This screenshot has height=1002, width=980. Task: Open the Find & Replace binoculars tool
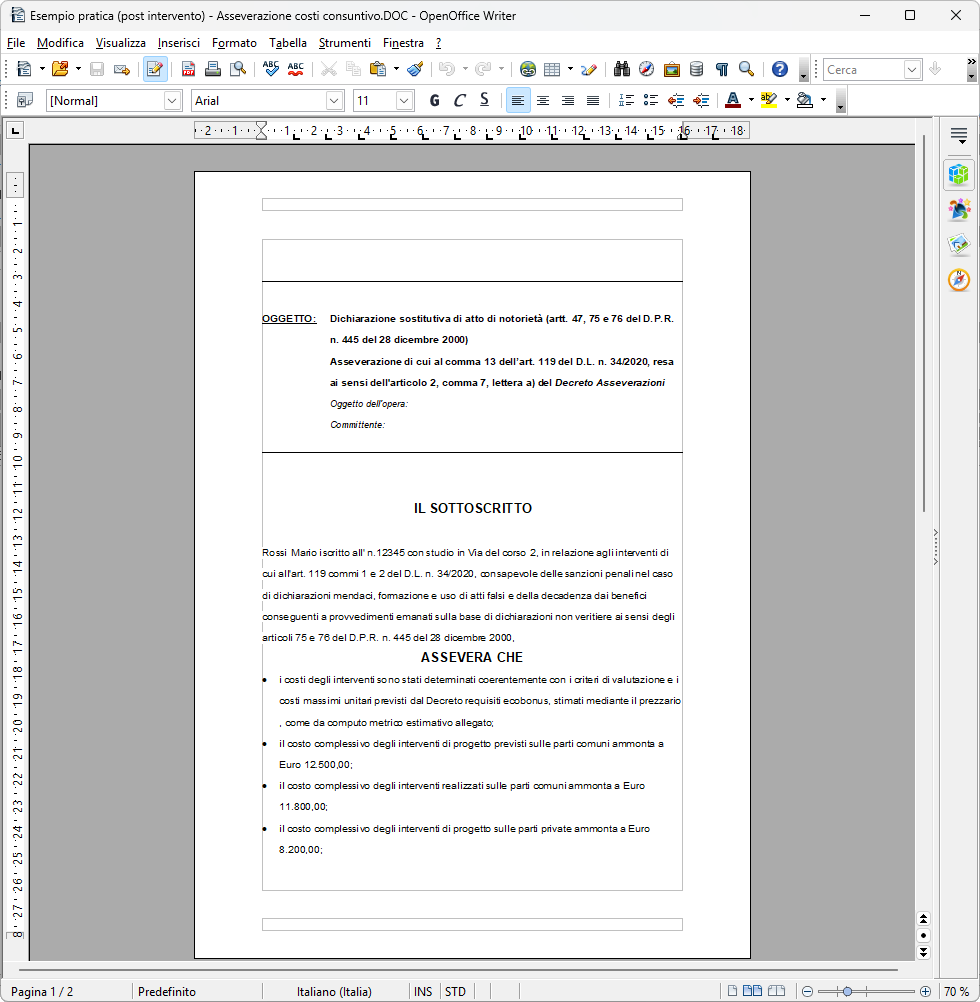pyautogui.click(x=621, y=69)
